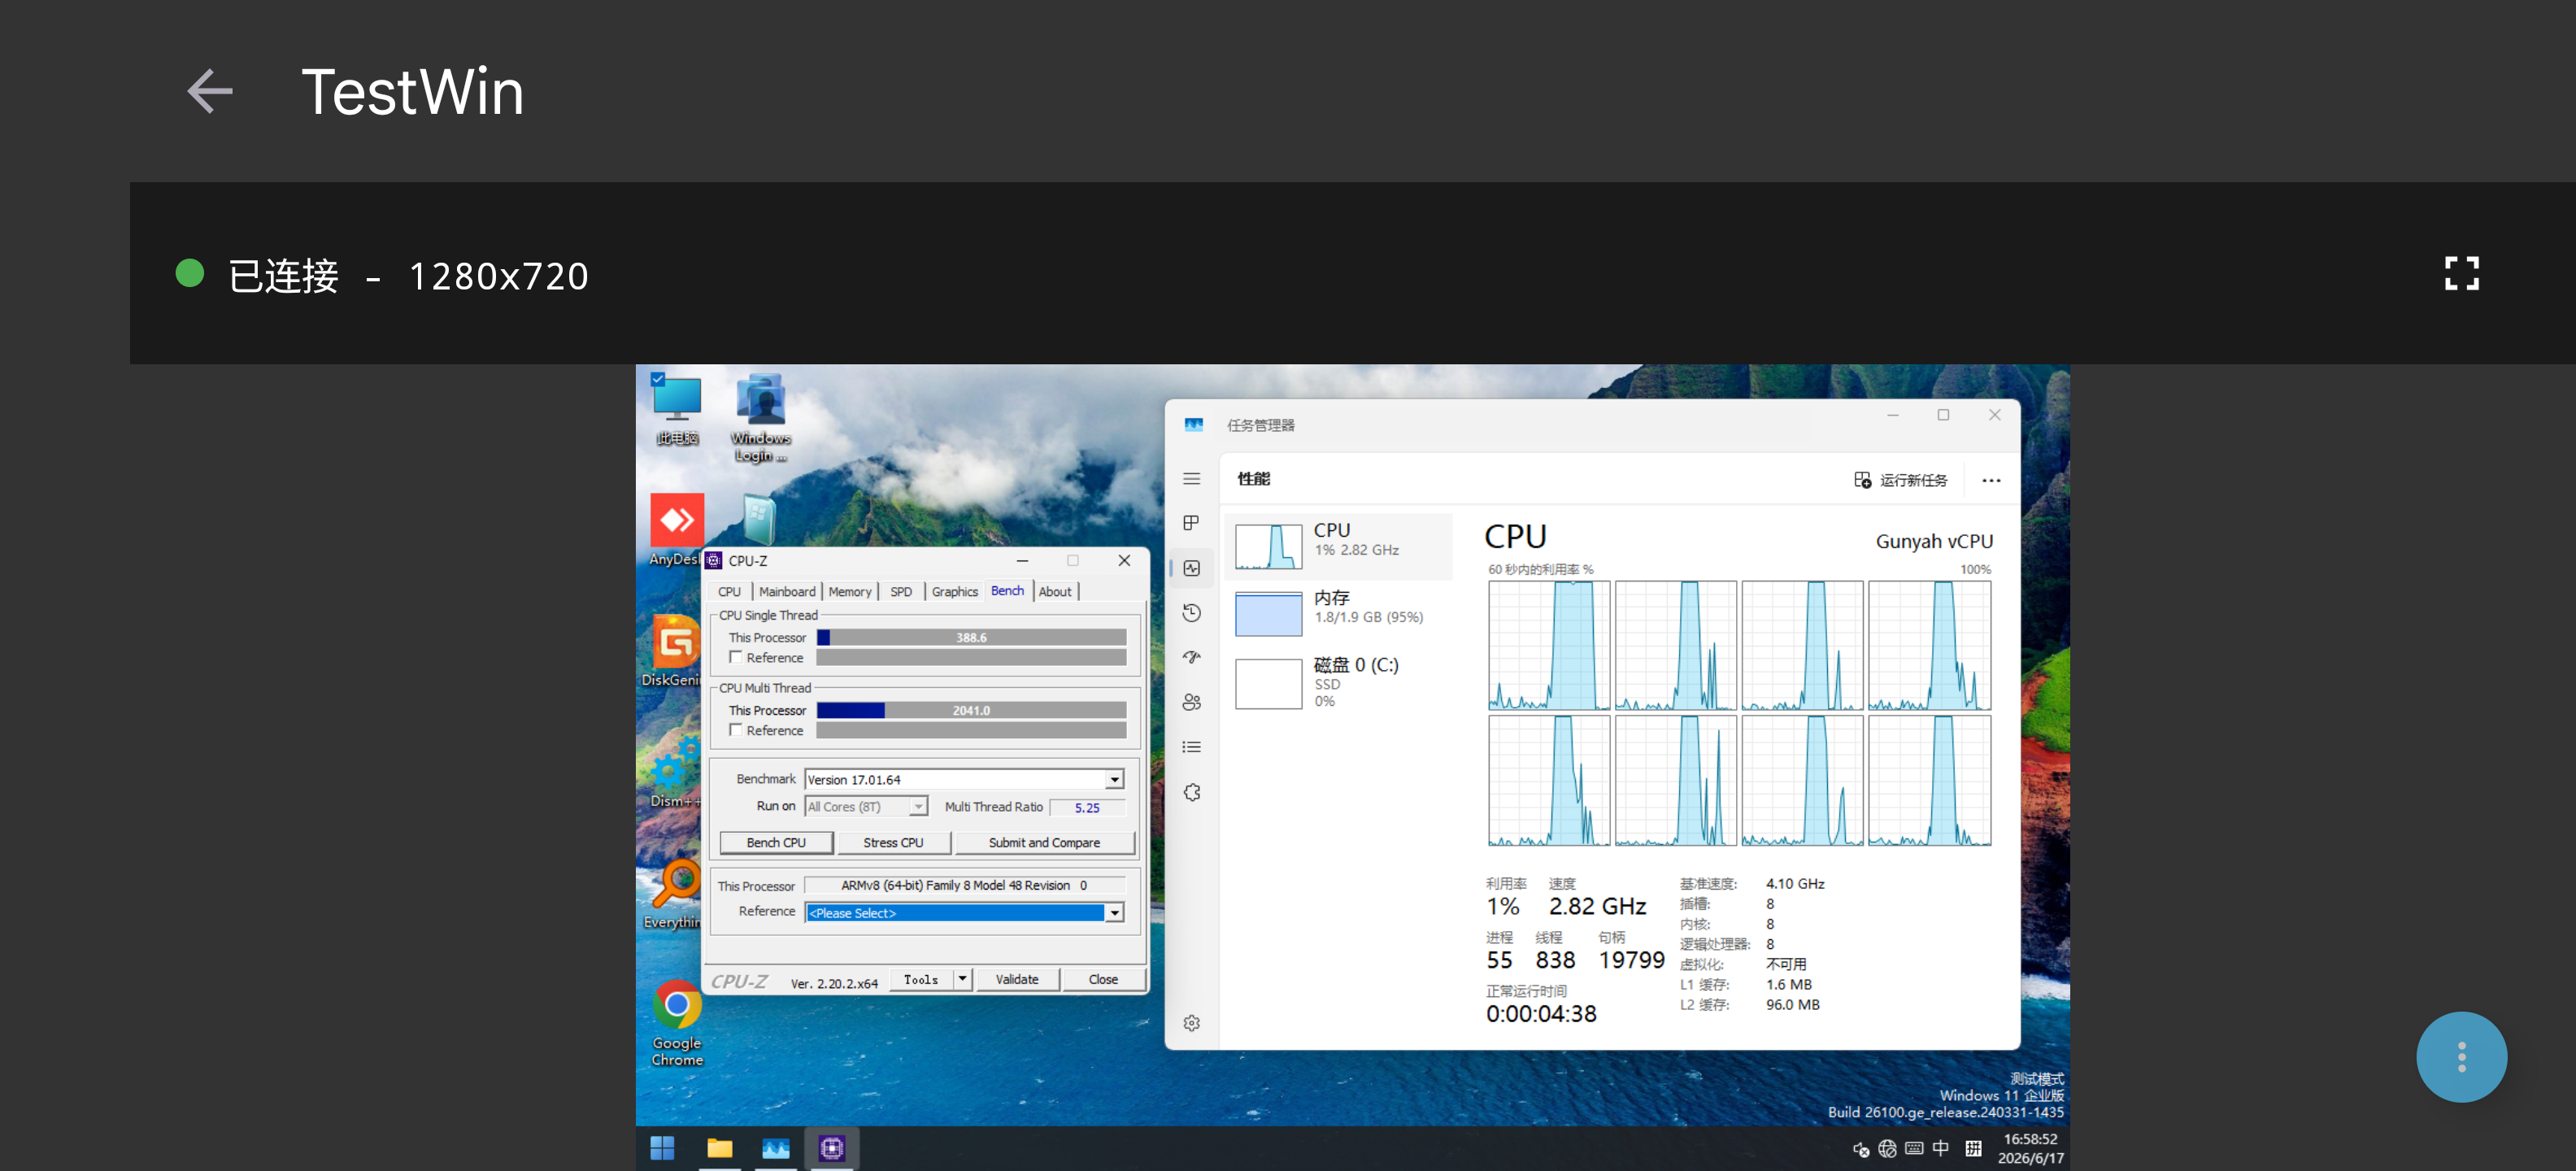Select CPU-Z taskbar icon
The height and width of the screenshot is (1171, 2576).
pos(832,1148)
